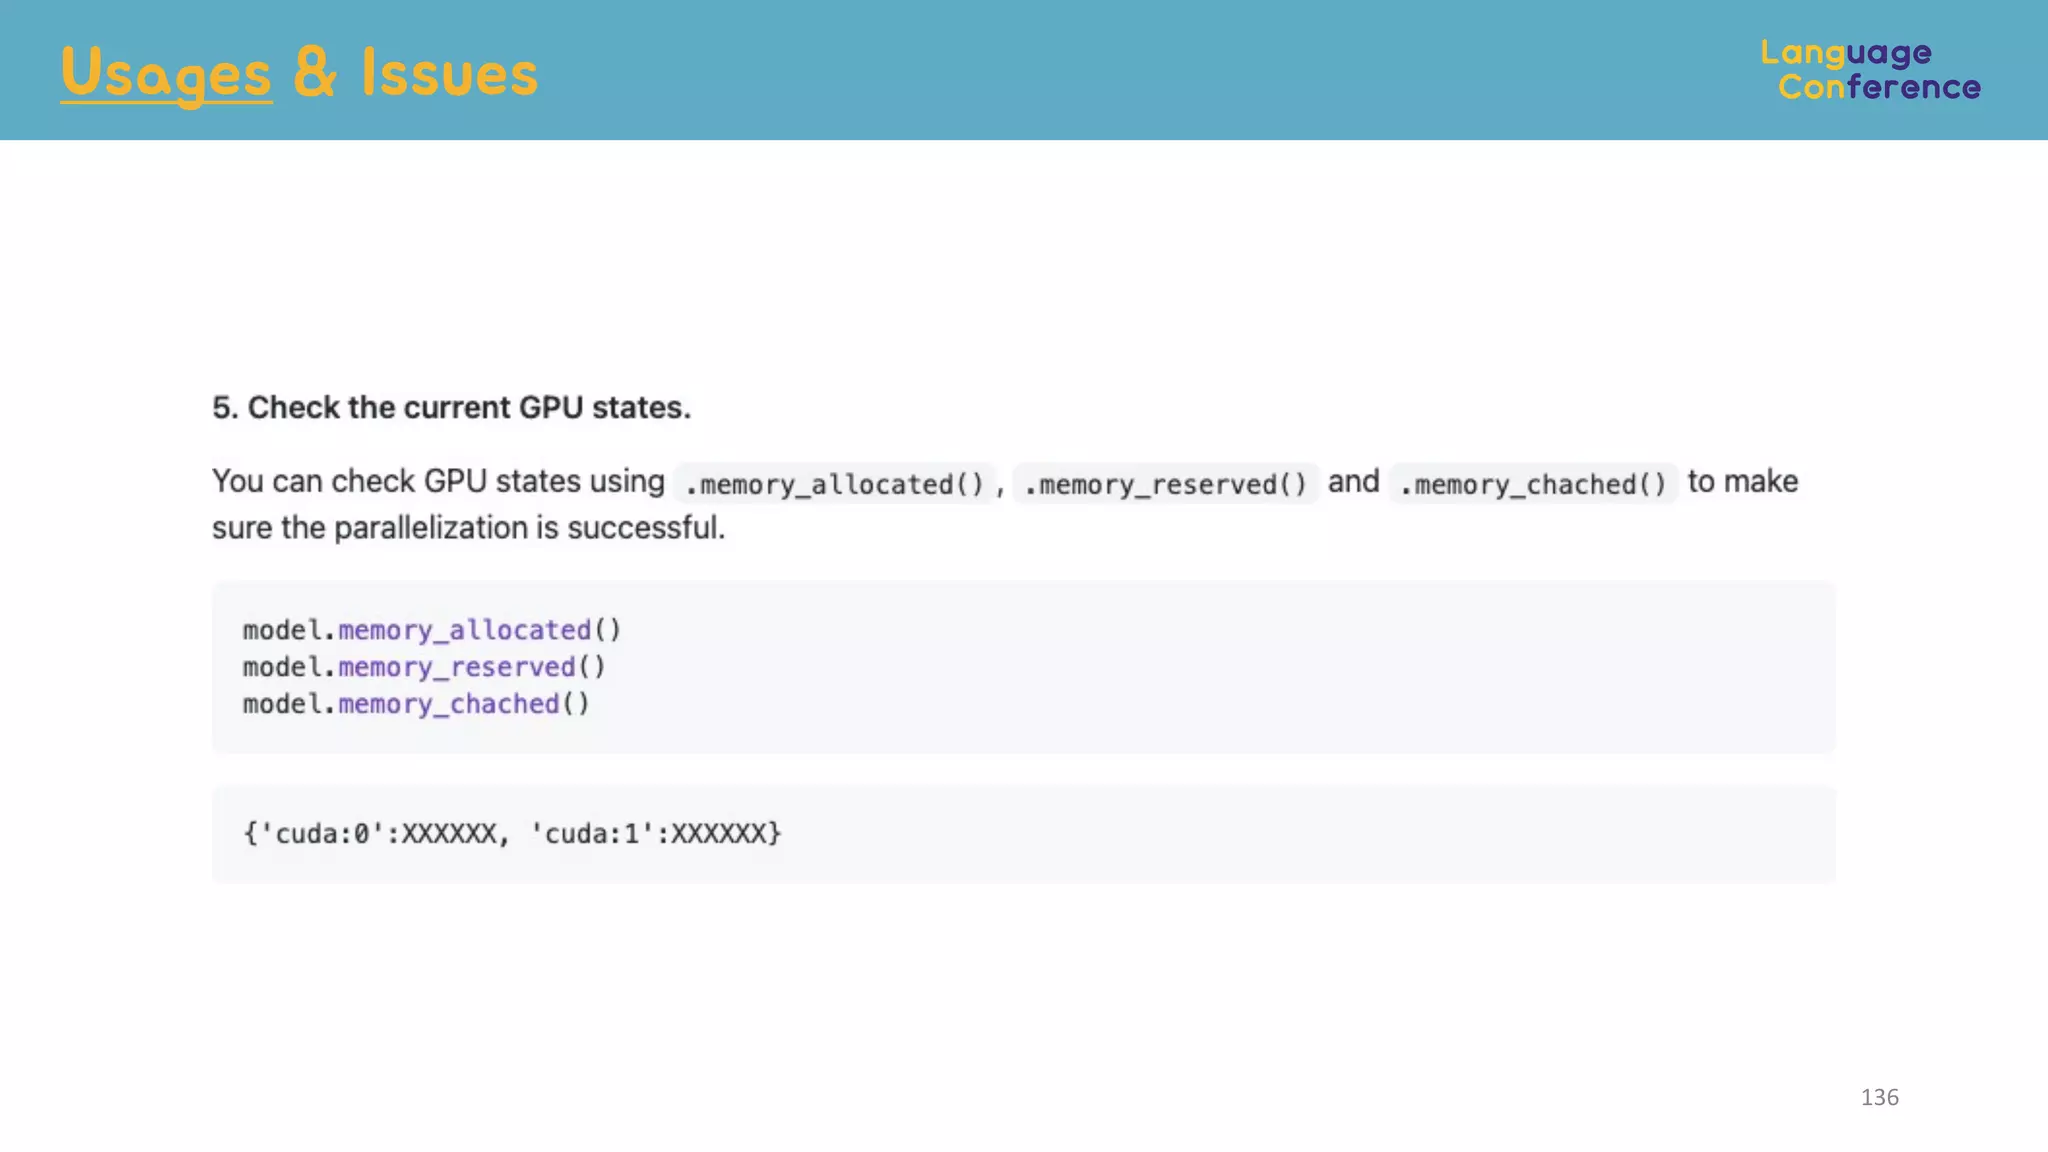The height and width of the screenshot is (1152, 2048).
Task: Click the ampersand in slide title
Action: click(315, 73)
